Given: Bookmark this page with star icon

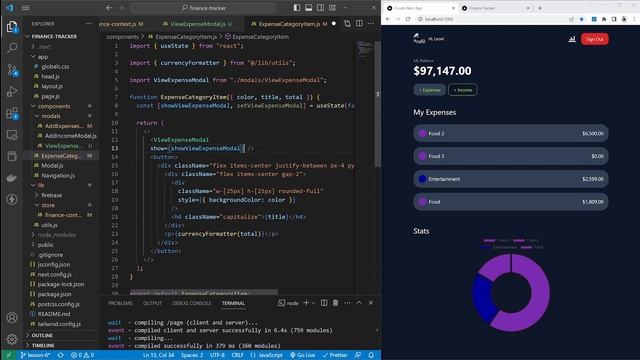Looking at the screenshot, I should pyautogui.click(x=582, y=19).
